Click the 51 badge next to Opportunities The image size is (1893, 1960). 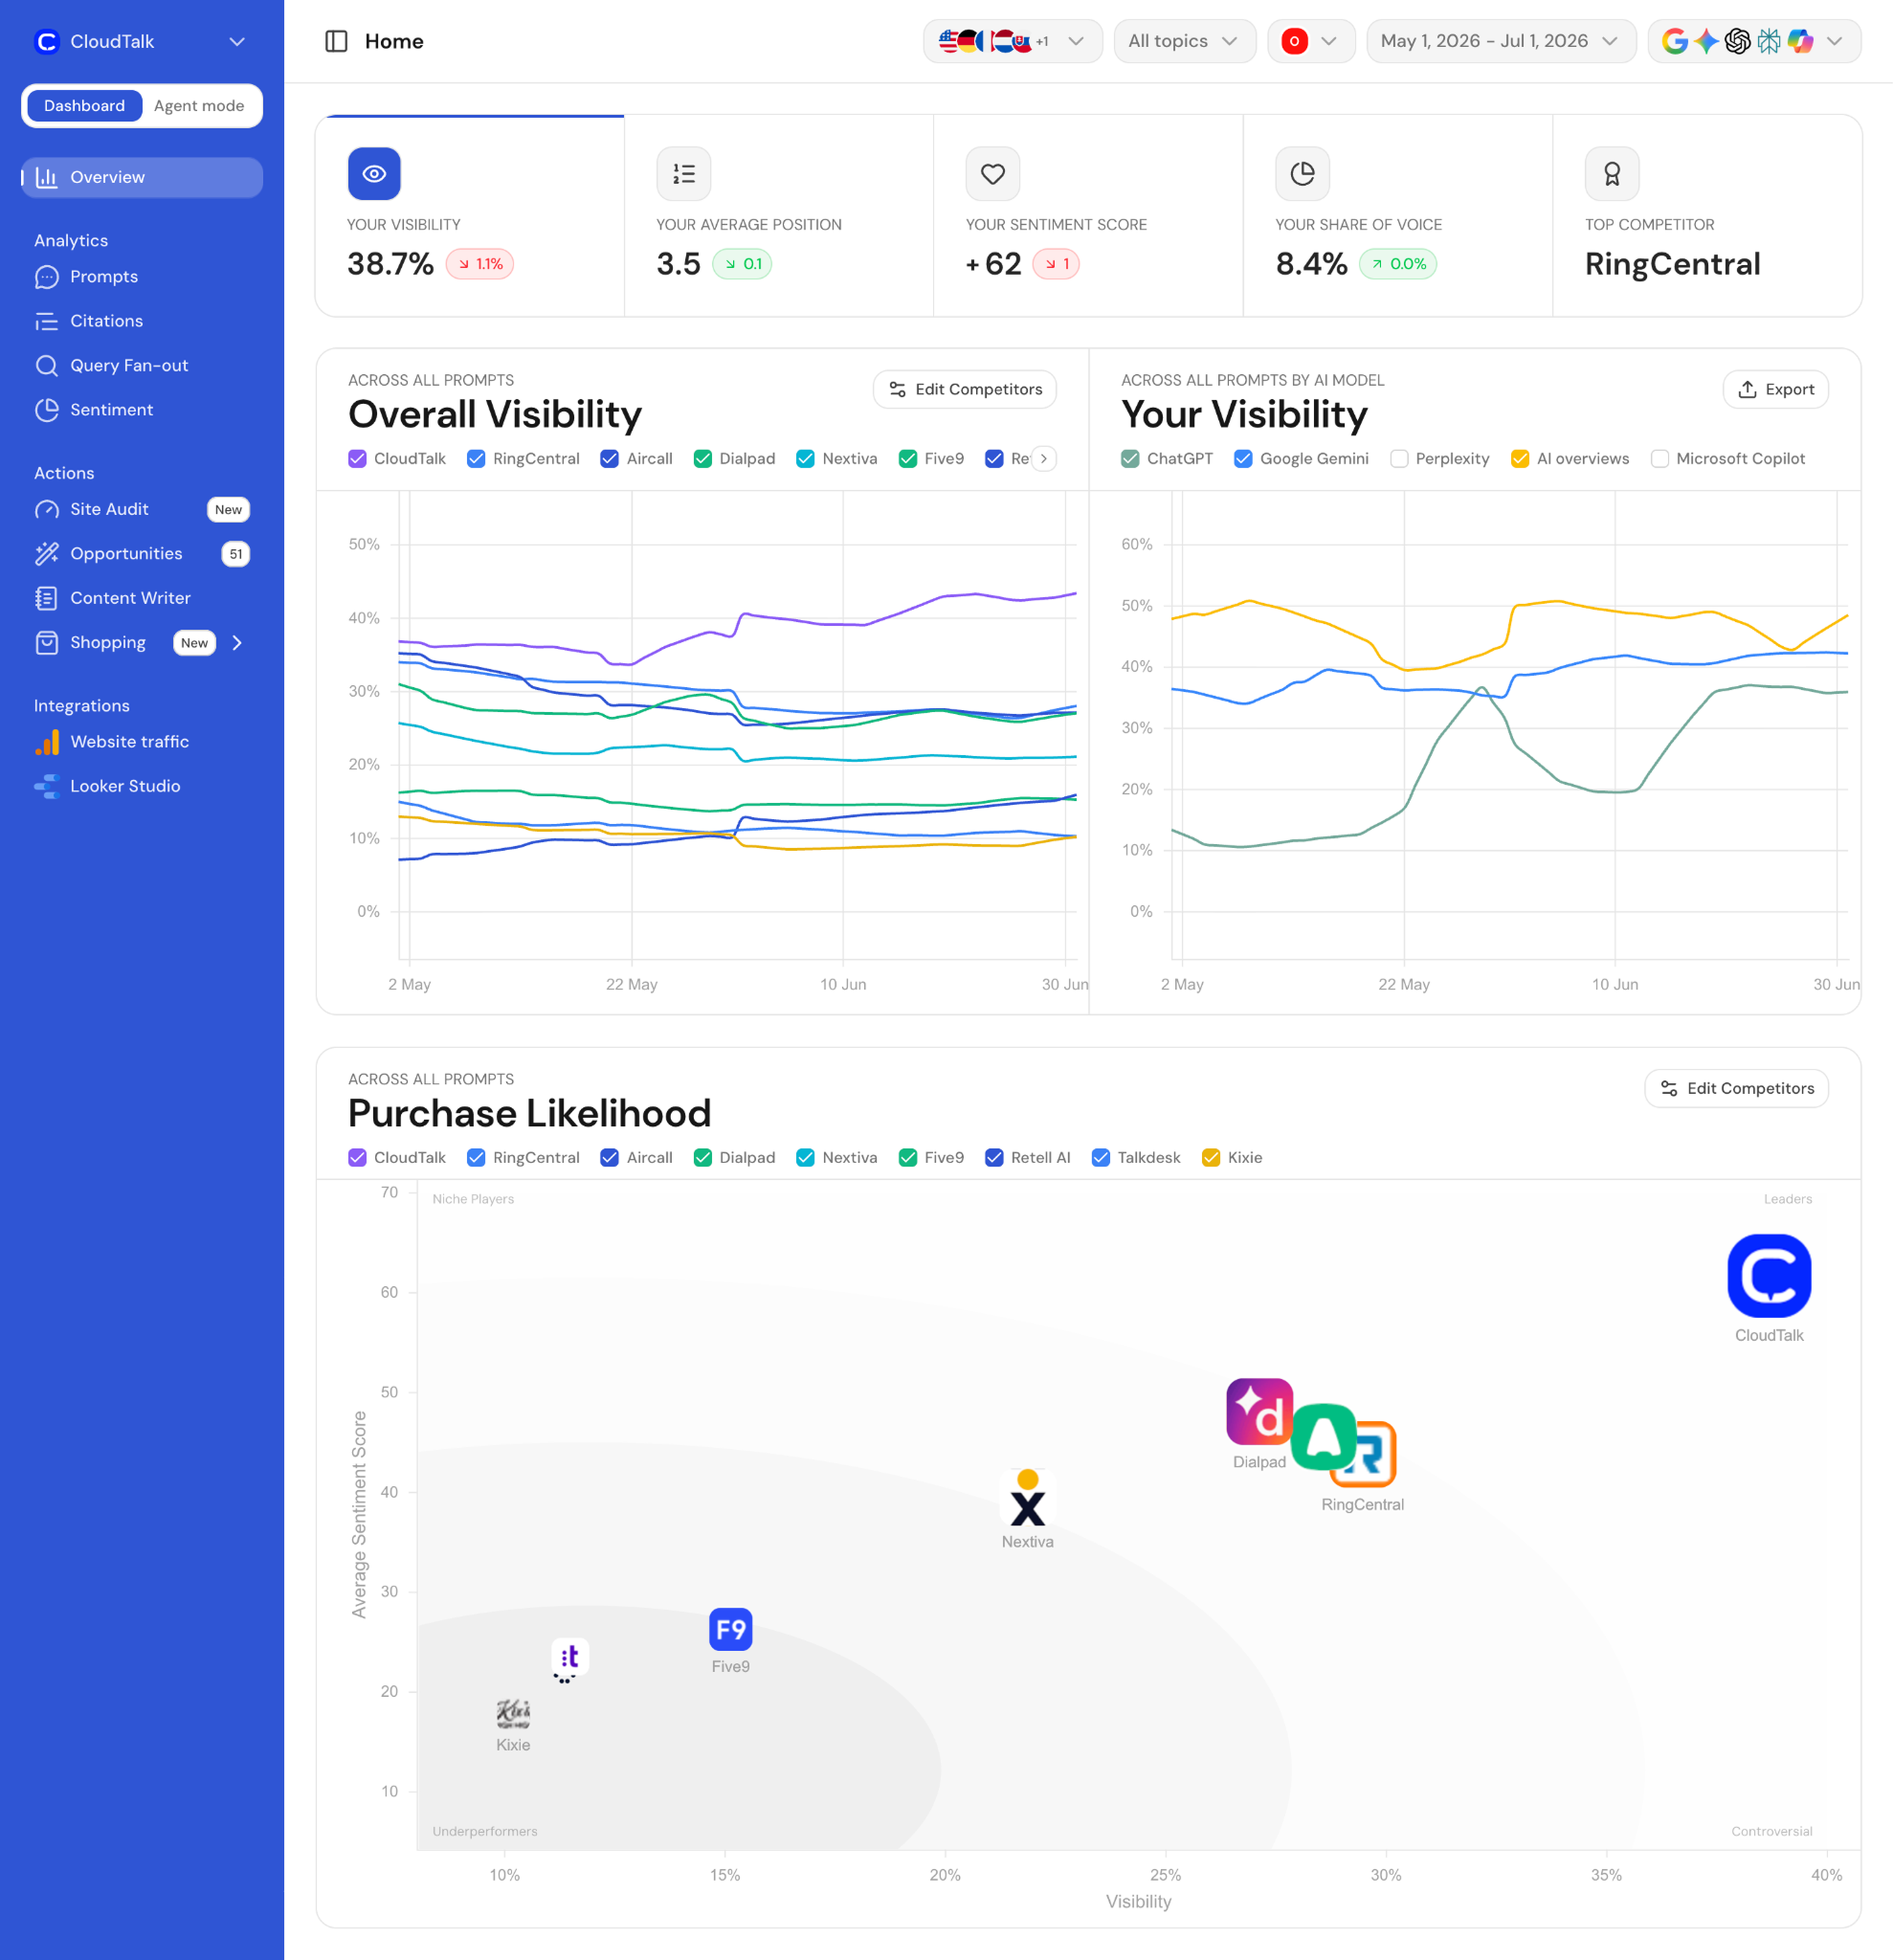[236, 554]
